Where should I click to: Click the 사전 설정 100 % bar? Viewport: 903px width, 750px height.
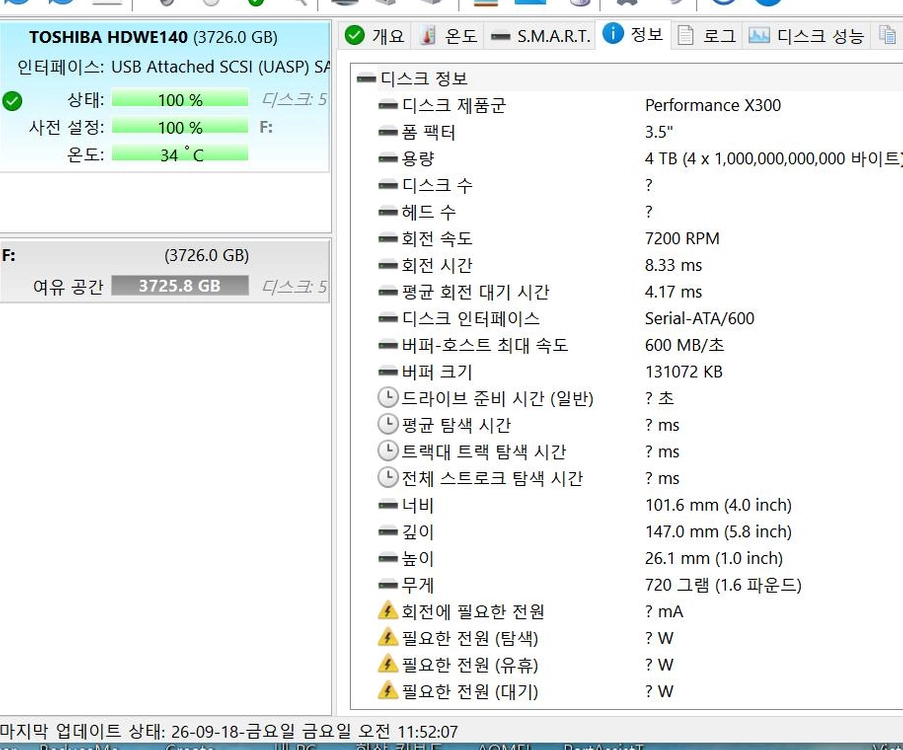point(180,127)
